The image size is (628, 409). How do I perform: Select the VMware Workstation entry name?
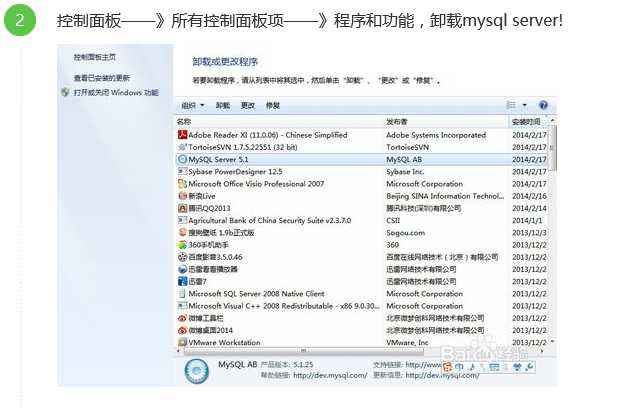click(x=224, y=343)
